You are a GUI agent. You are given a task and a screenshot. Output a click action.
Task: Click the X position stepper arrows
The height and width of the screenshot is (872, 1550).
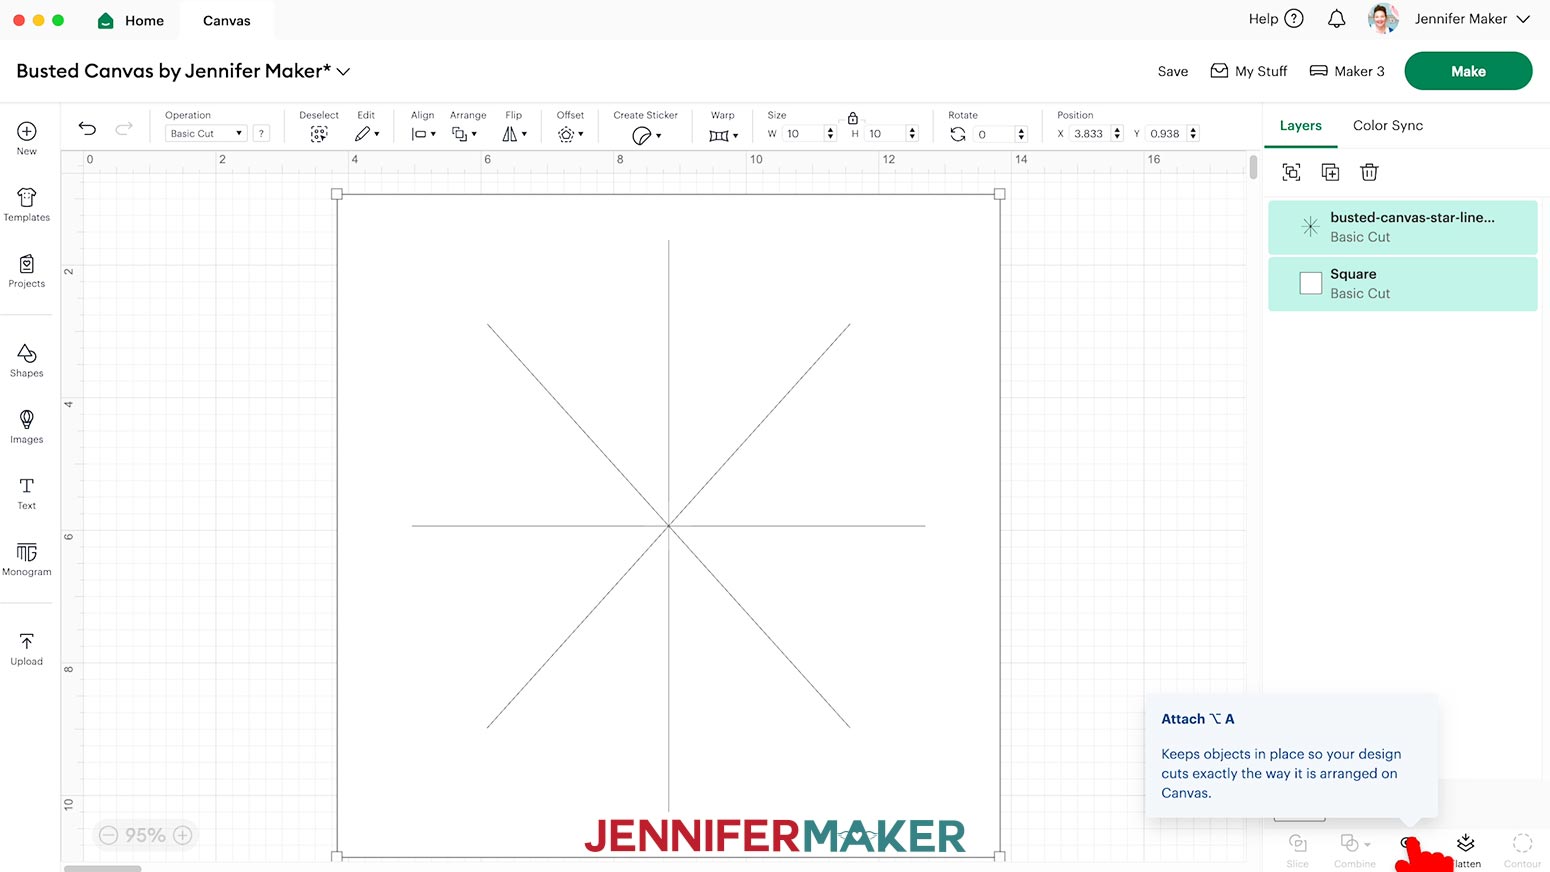(x=1117, y=134)
